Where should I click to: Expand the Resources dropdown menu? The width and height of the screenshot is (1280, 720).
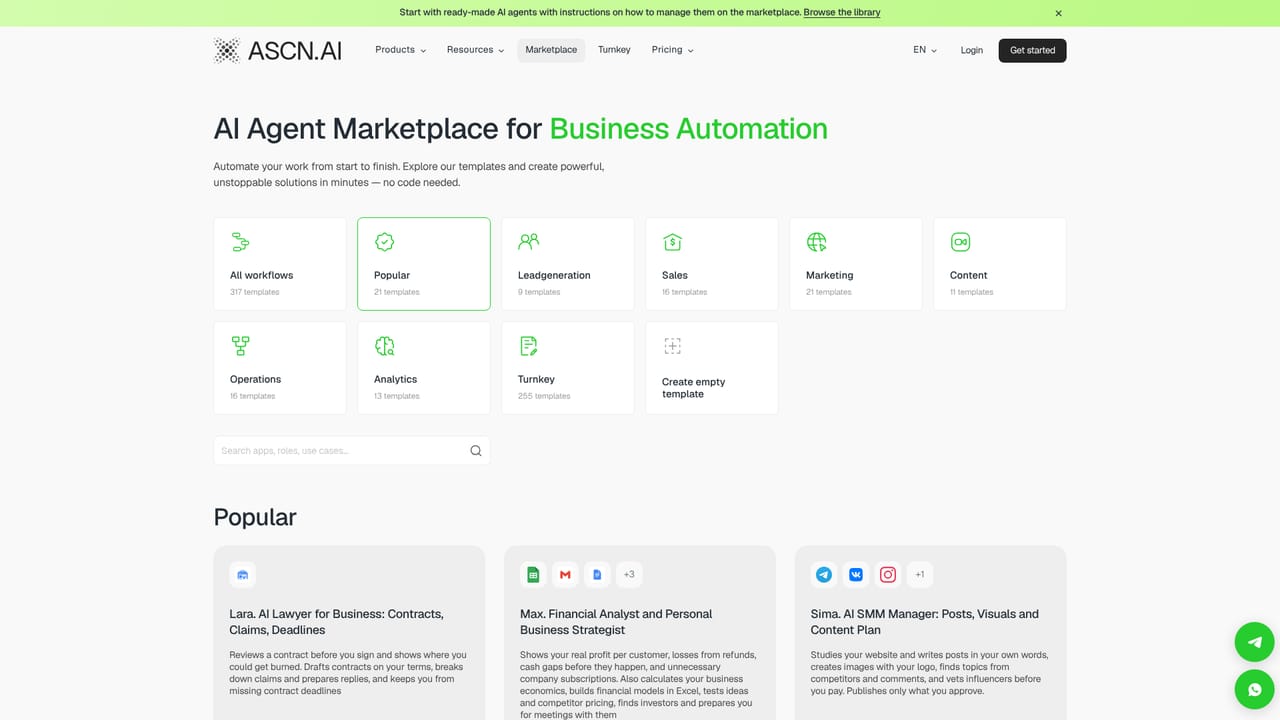pyautogui.click(x=475, y=50)
